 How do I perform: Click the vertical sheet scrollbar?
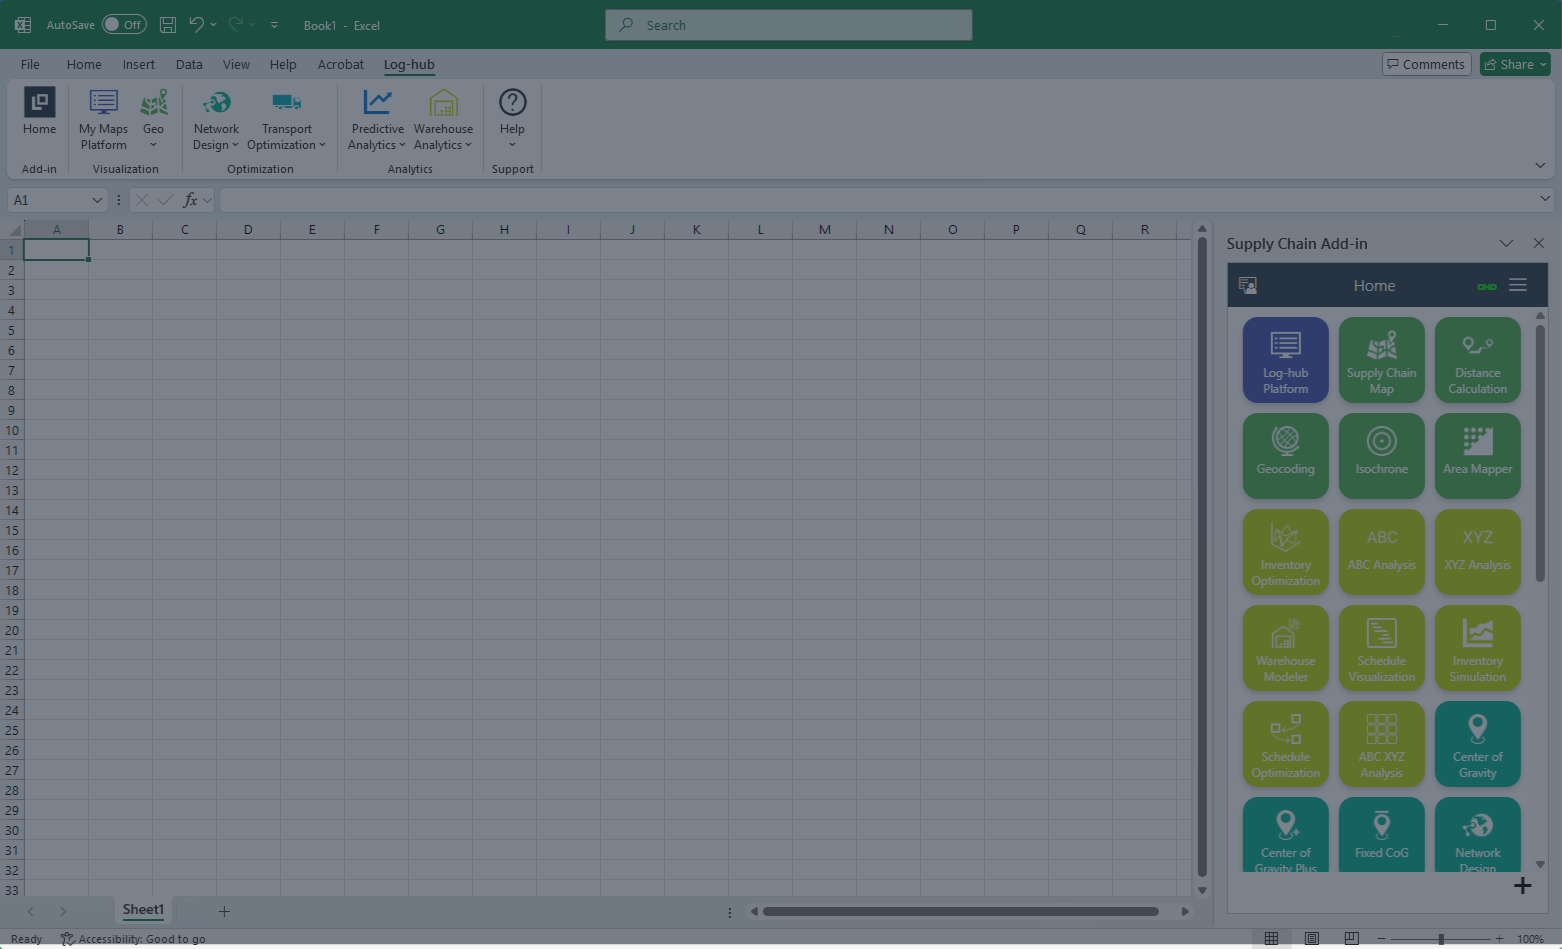click(1202, 557)
